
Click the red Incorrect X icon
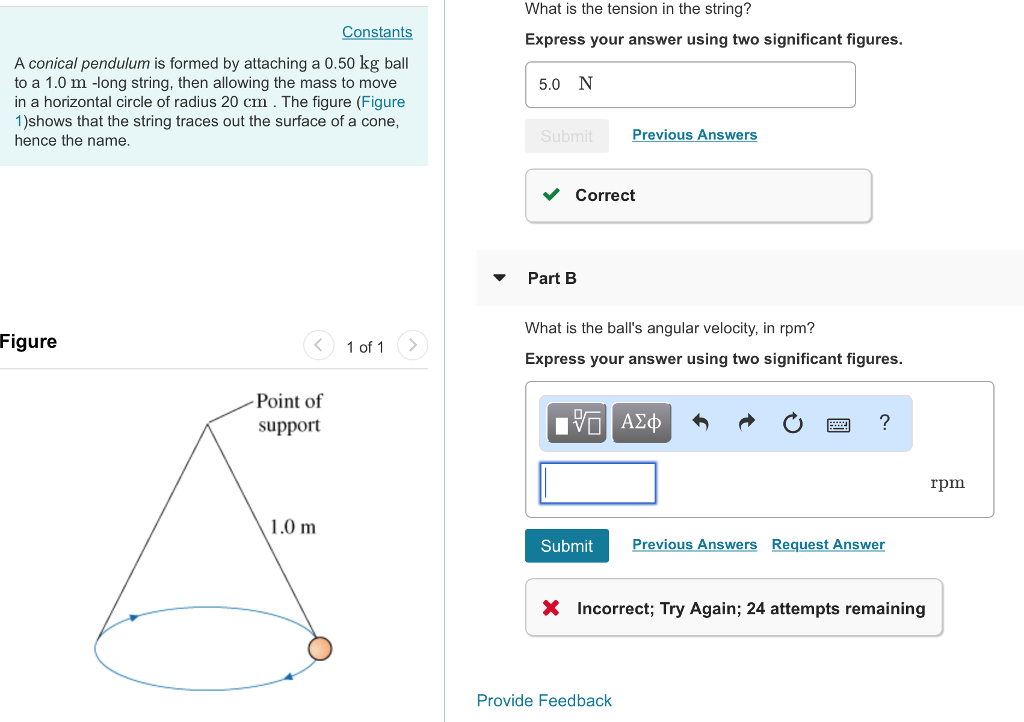550,607
